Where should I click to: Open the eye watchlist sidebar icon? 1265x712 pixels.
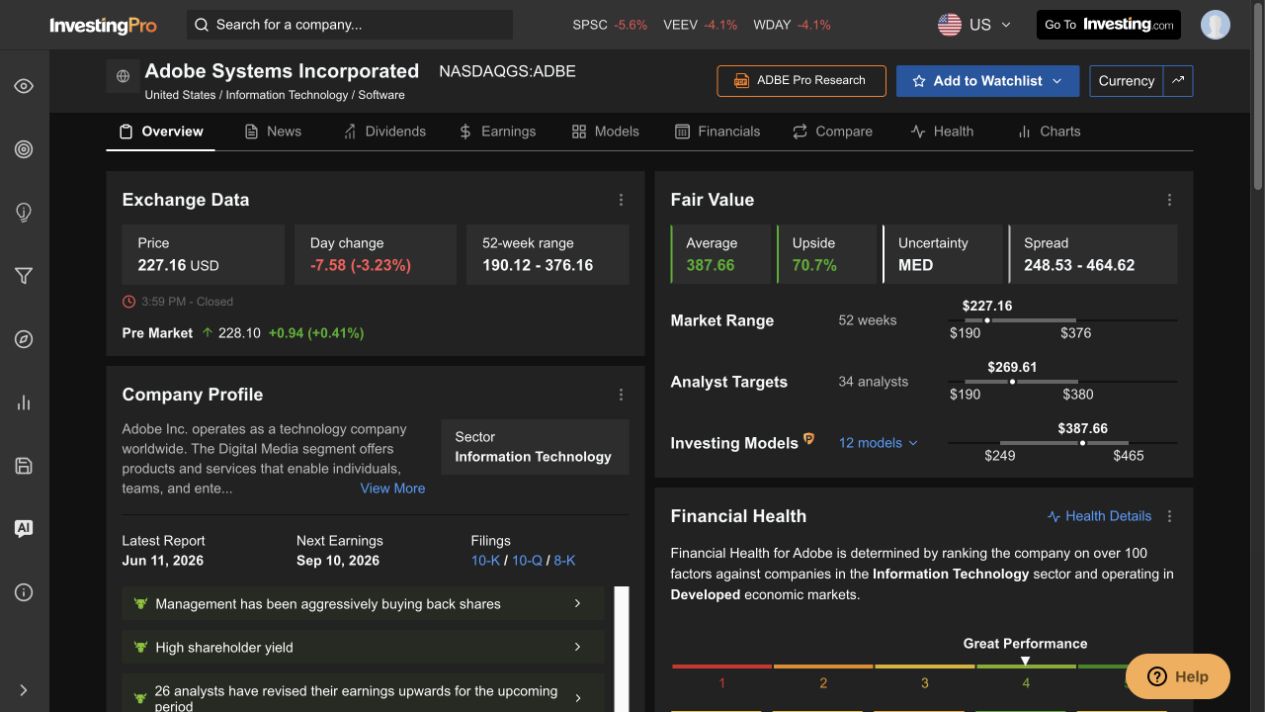24,86
